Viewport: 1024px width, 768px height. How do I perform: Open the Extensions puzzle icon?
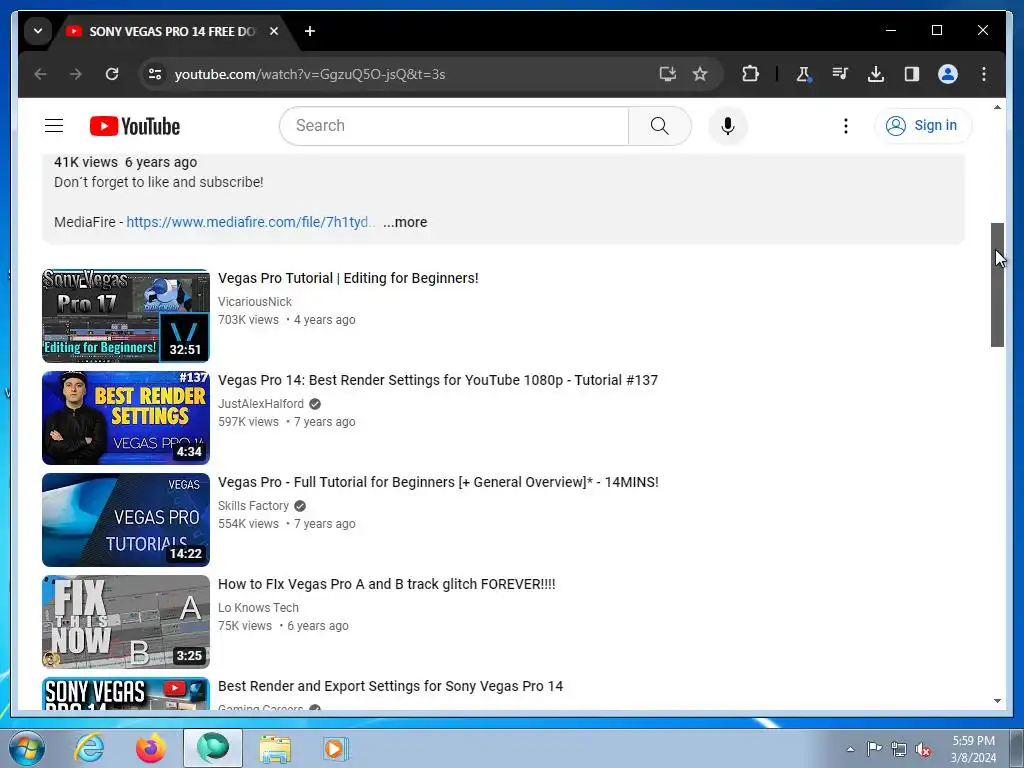coord(750,74)
